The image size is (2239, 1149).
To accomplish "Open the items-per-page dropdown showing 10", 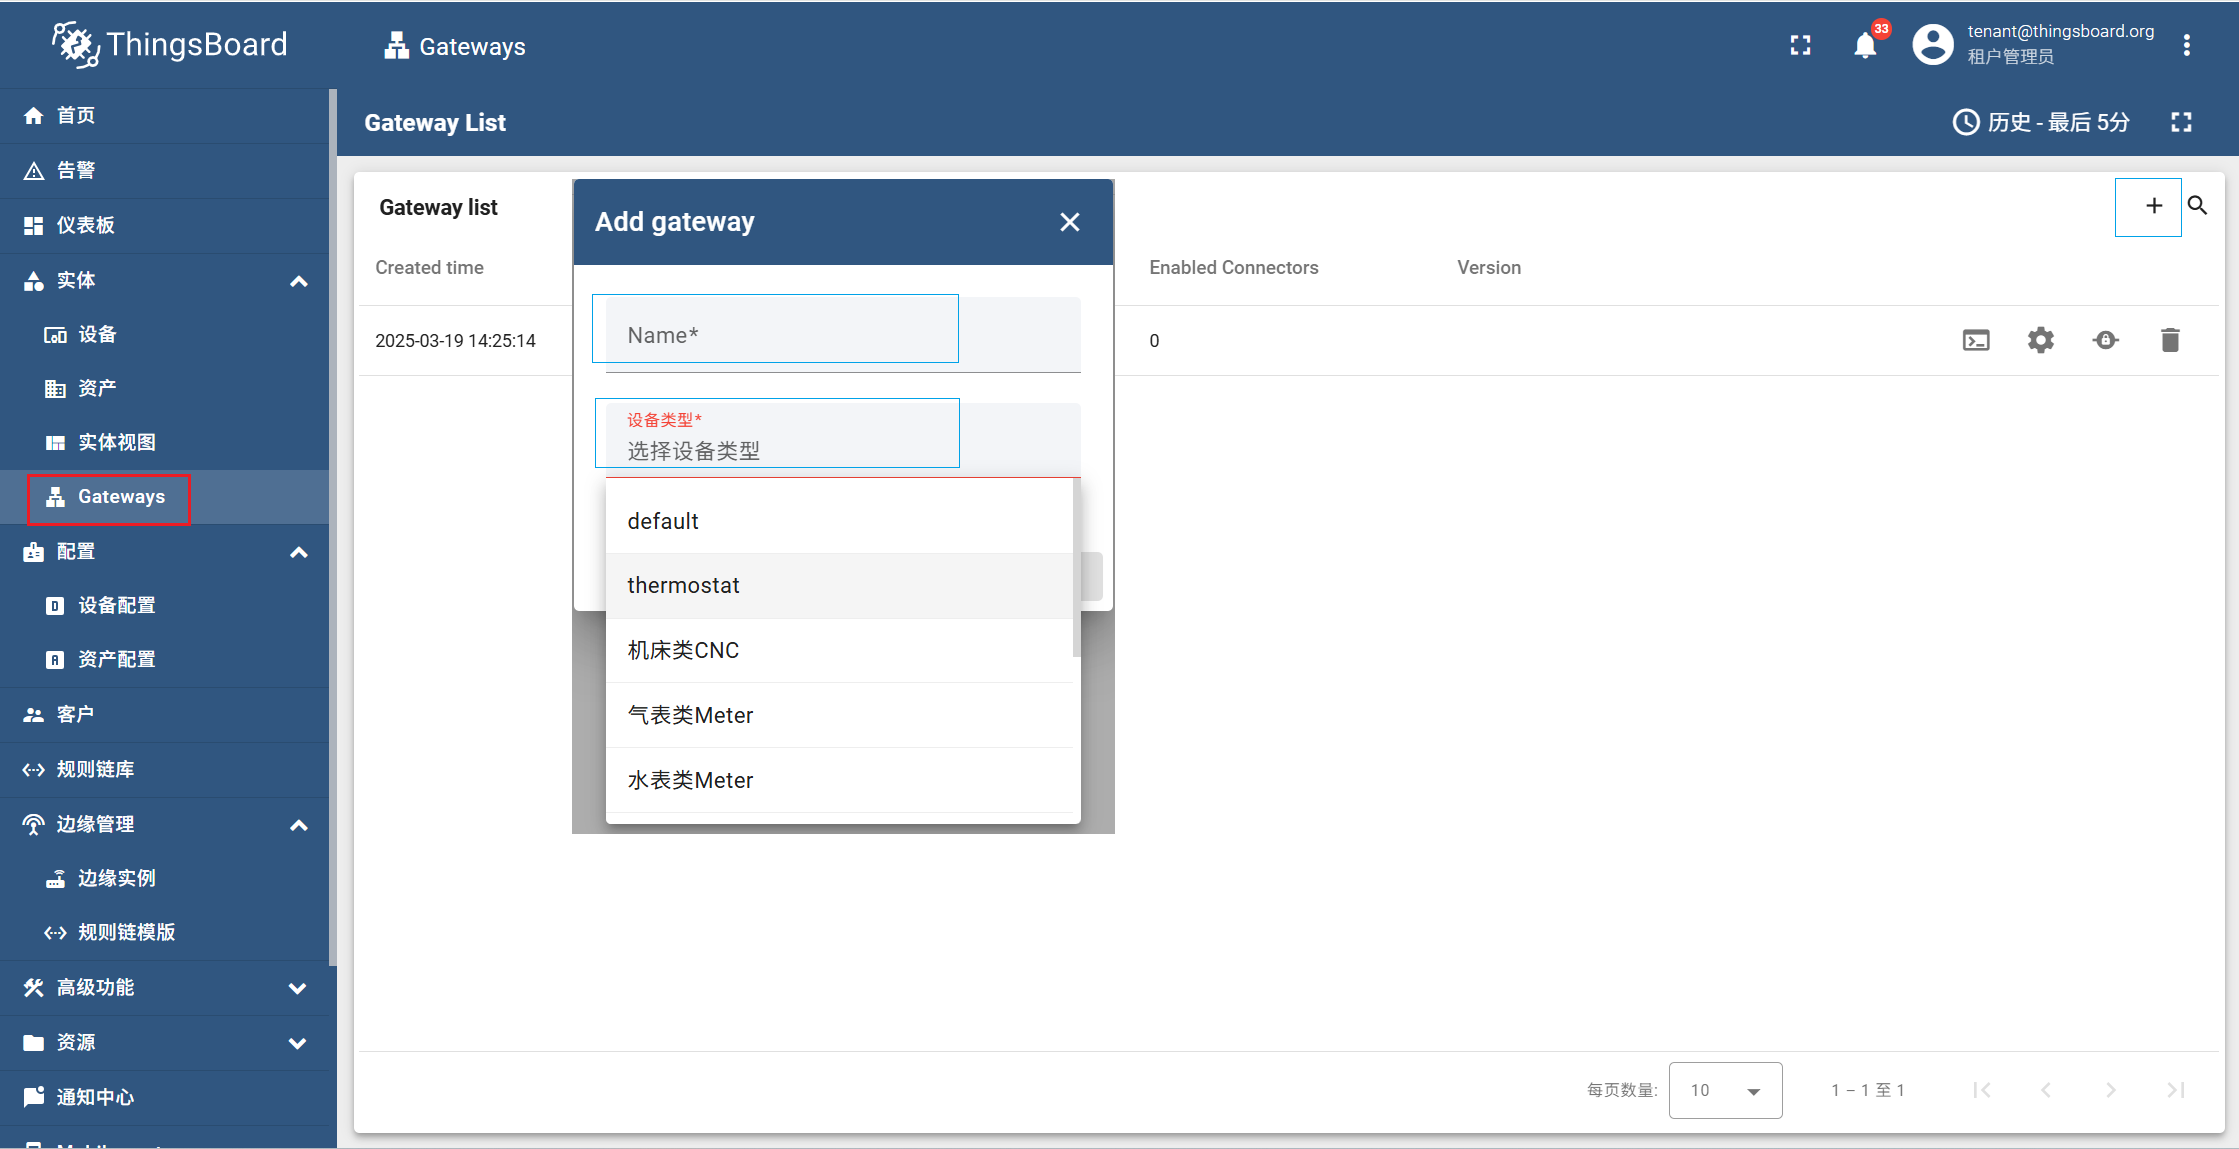I will (x=1725, y=1090).
